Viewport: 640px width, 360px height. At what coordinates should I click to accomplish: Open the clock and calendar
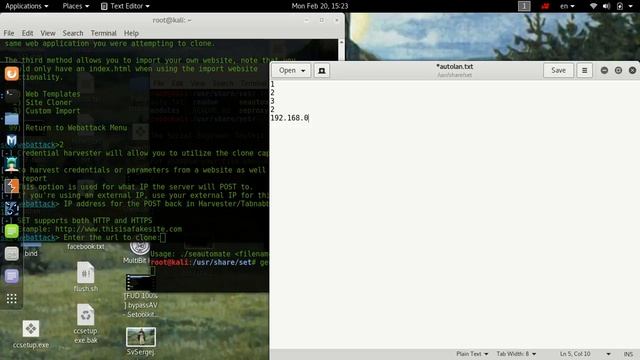pos(320,6)
